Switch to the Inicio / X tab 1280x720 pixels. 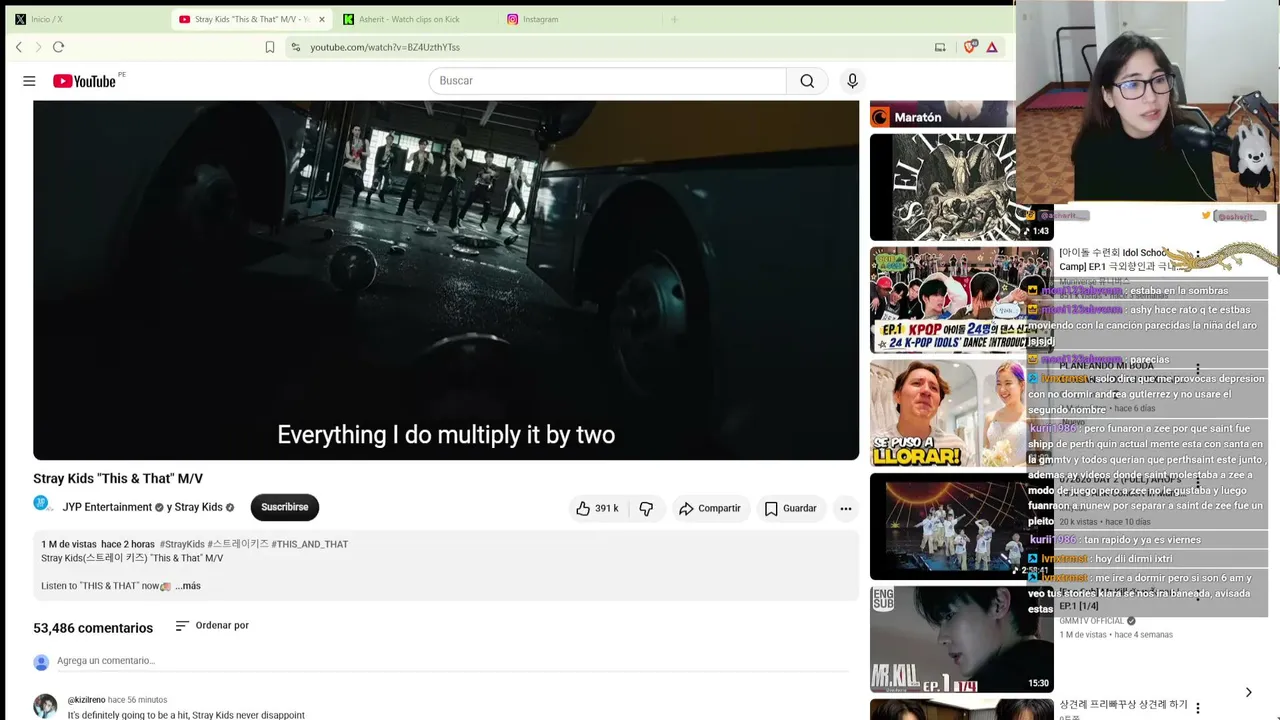tap(84, 19)
